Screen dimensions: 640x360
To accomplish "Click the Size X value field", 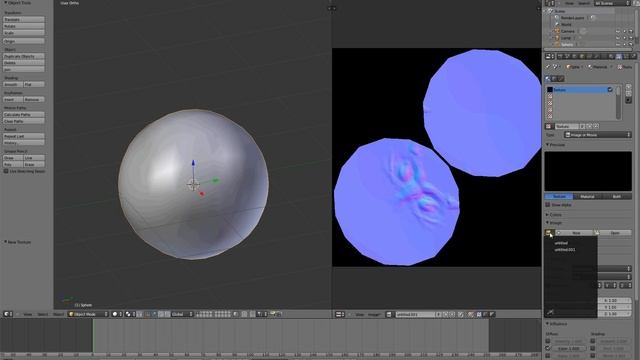I will coord(616,300).
